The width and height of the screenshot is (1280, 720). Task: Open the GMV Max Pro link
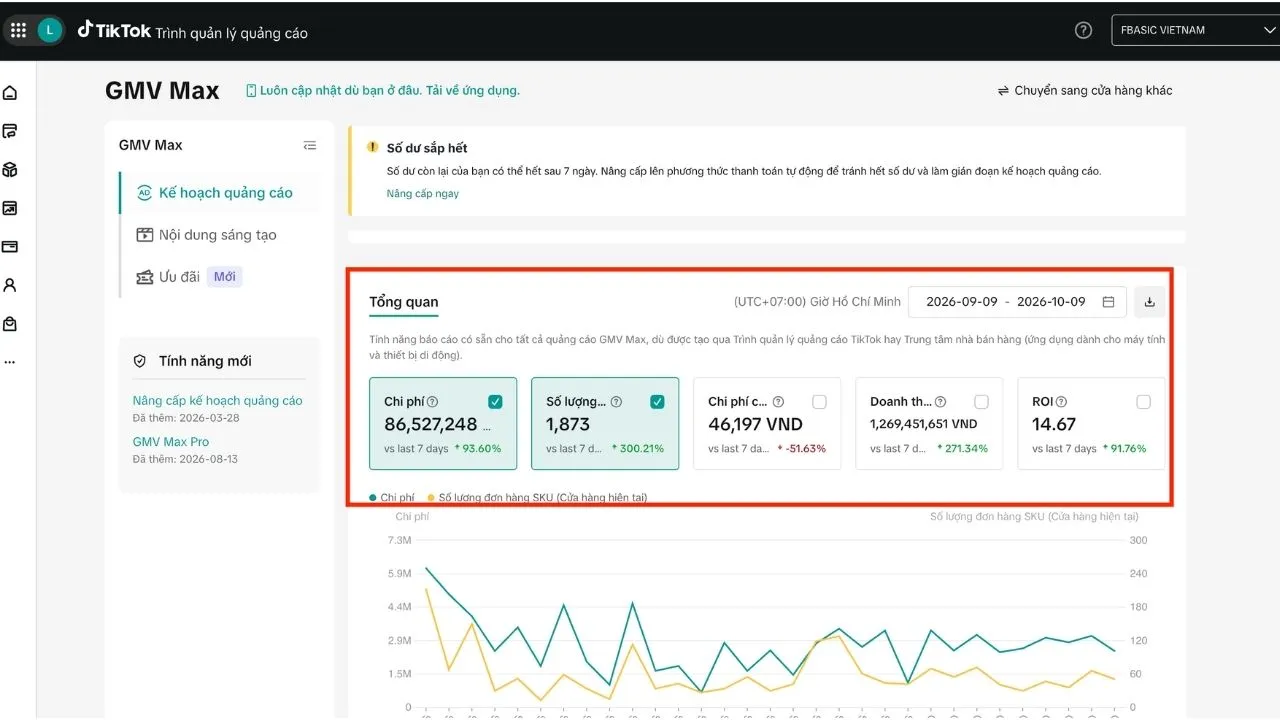171,441
